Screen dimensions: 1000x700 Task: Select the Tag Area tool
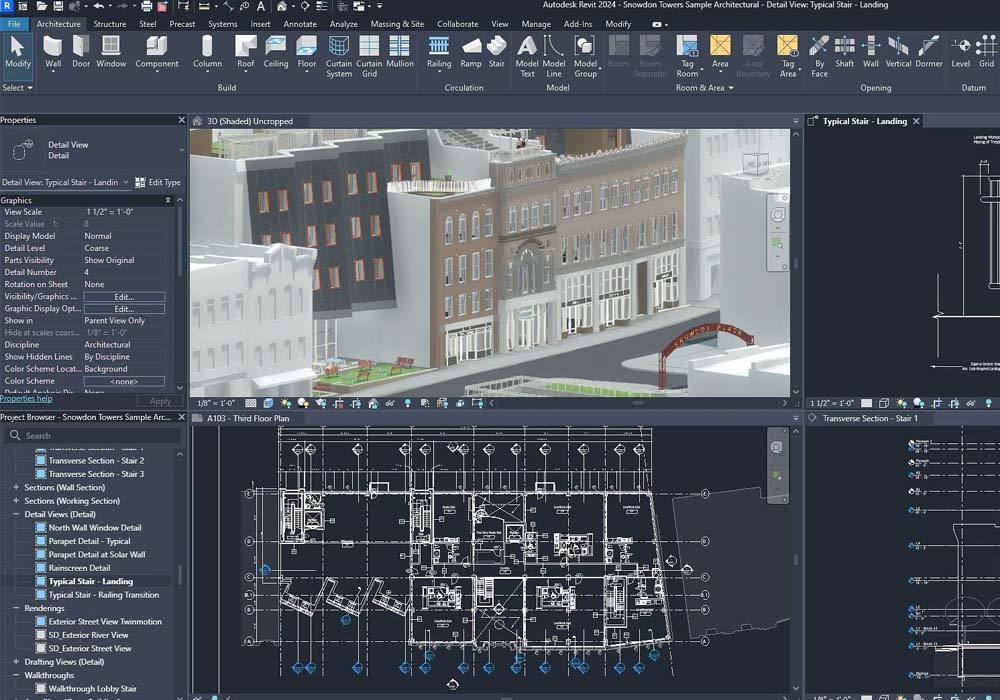pos(788,56)
